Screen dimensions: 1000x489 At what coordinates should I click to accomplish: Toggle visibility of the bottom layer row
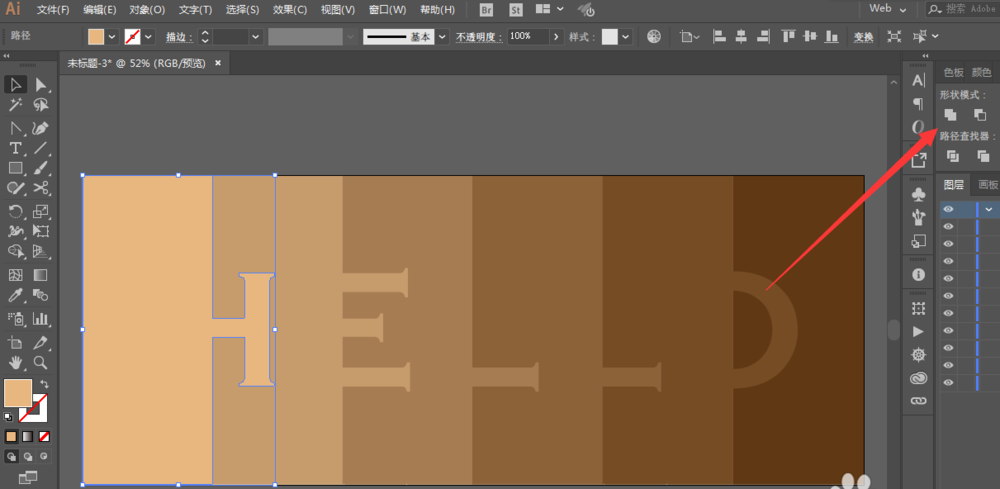[948, 382]
